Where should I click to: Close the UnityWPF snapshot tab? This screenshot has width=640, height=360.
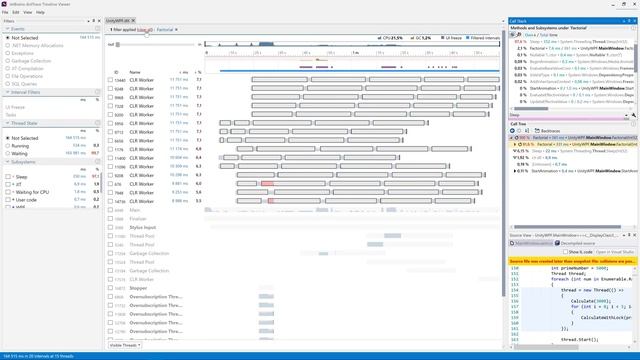click(x=133, y=20)
